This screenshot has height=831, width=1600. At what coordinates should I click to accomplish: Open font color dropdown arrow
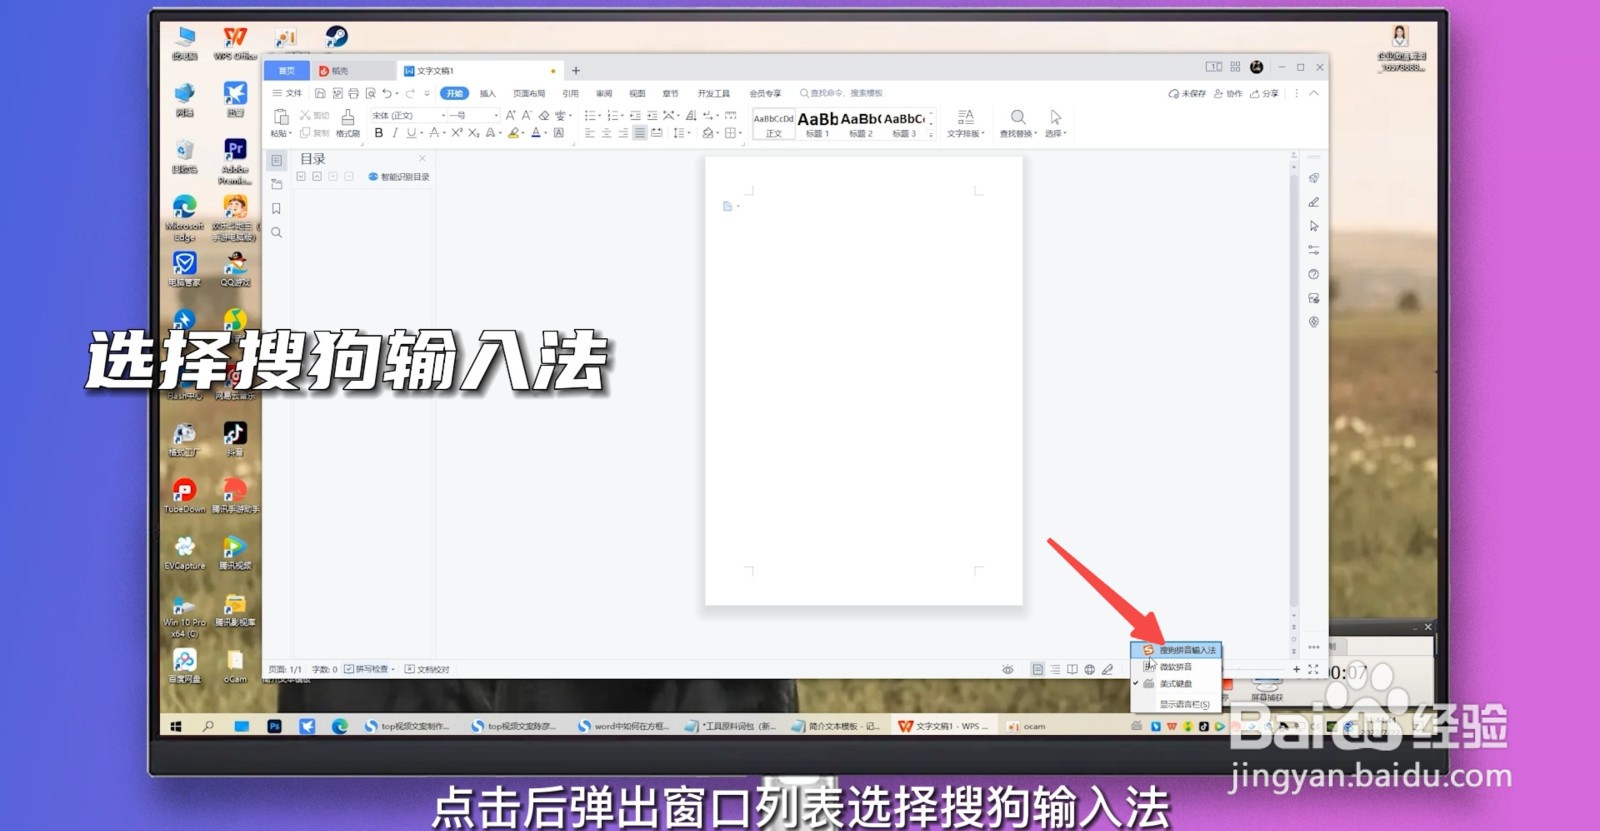click(x=546, y=133)
